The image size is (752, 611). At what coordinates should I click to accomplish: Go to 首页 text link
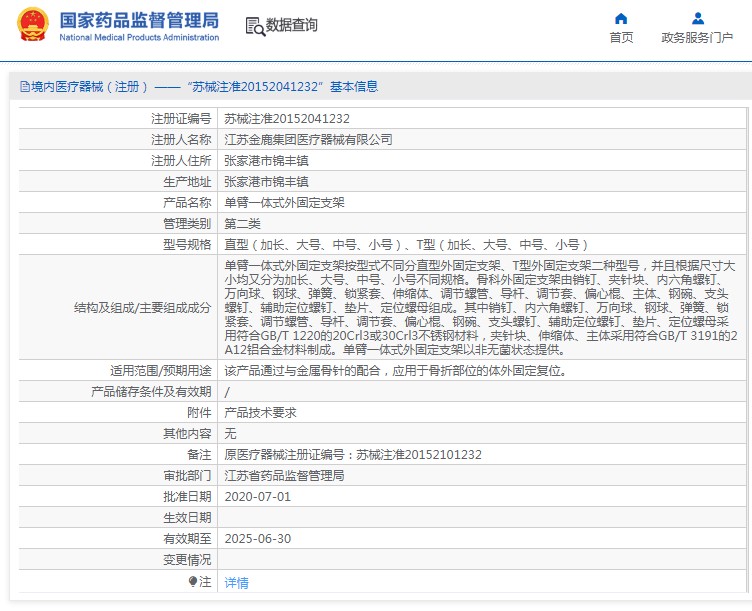coord(621,38)
